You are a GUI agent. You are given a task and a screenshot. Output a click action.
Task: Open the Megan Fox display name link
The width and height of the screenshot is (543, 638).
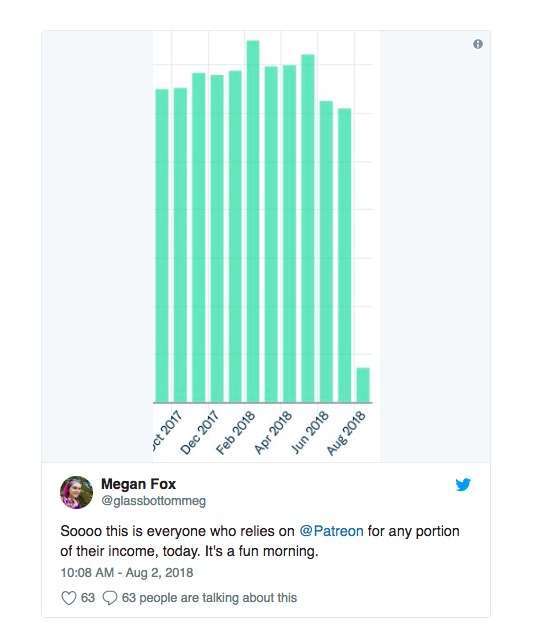(x=138, y=484)
